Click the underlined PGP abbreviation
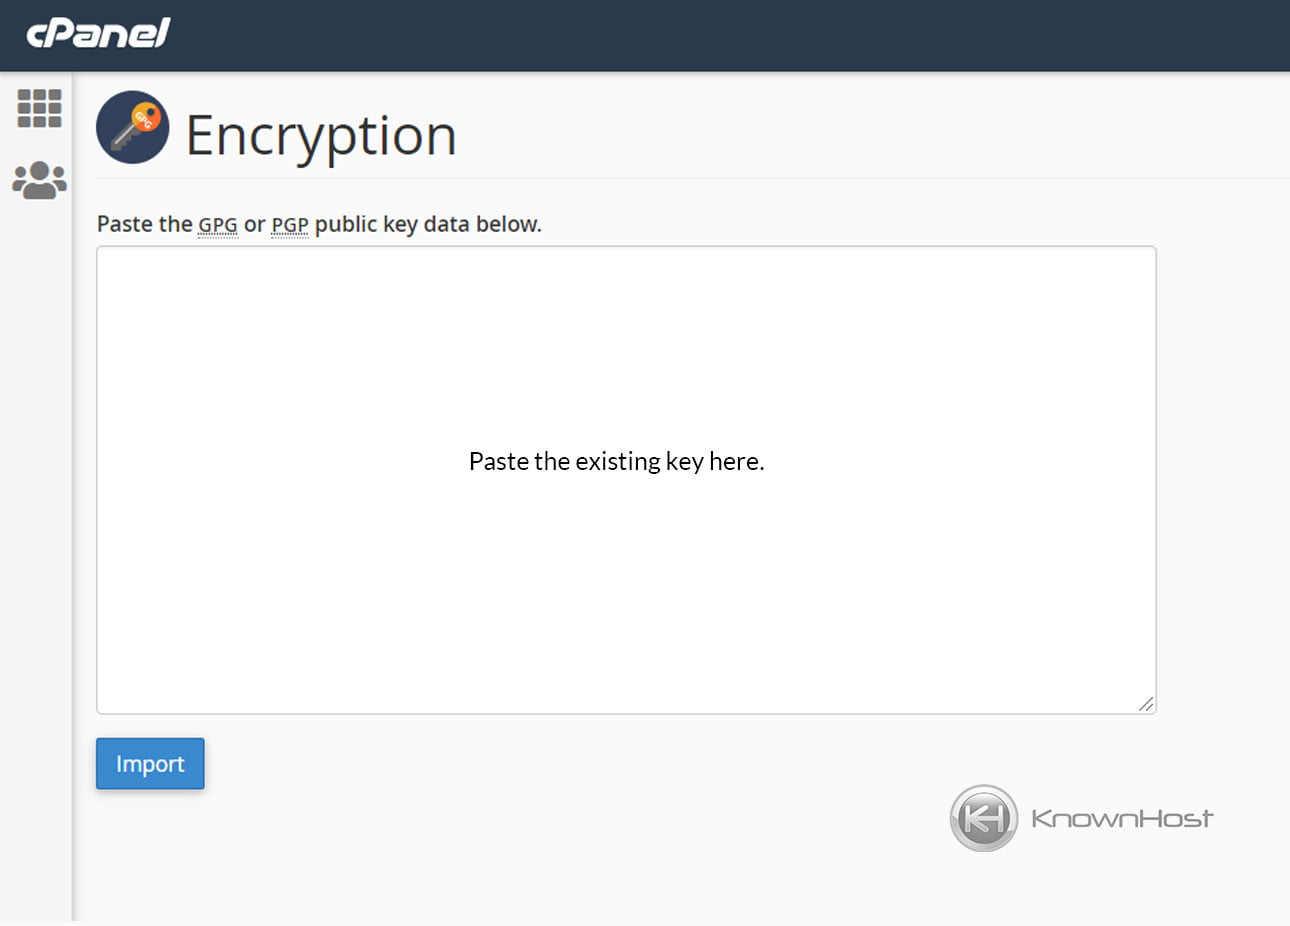Viewport: 1290px width, 926px height. pos(289,224)
